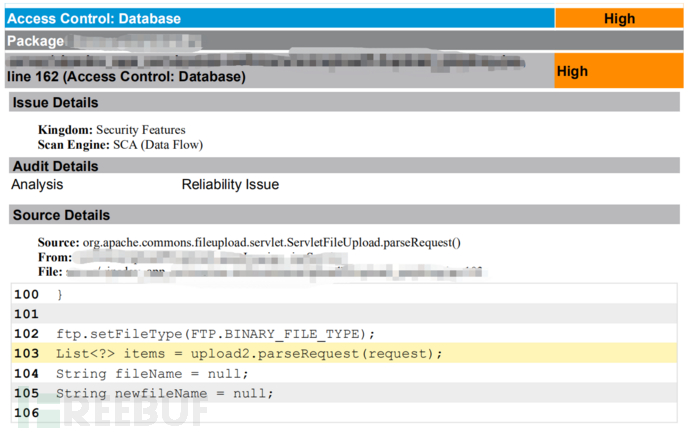Click line number 100 in code listing

tap(27, 295)
